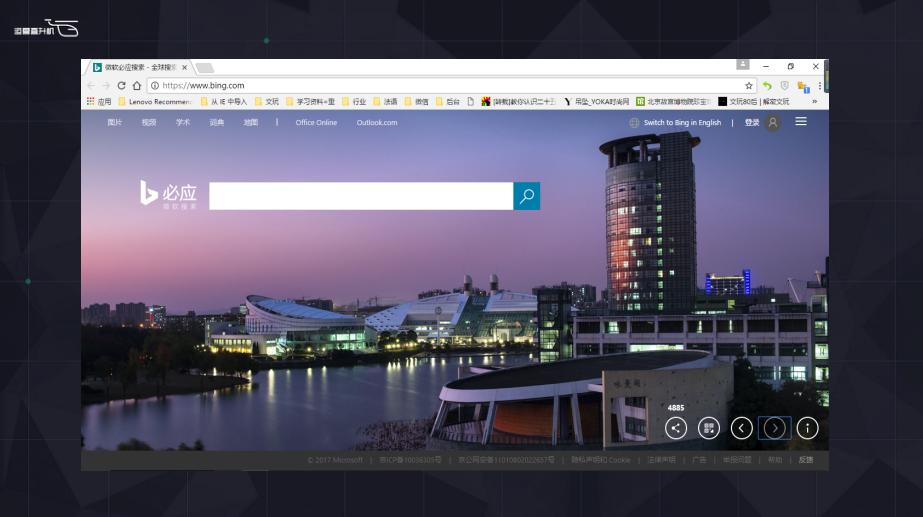The width and height of the screenshot is (923, 517).
Task: Open the share image icon
Action: pyautogui.click(x=676, y=428)
